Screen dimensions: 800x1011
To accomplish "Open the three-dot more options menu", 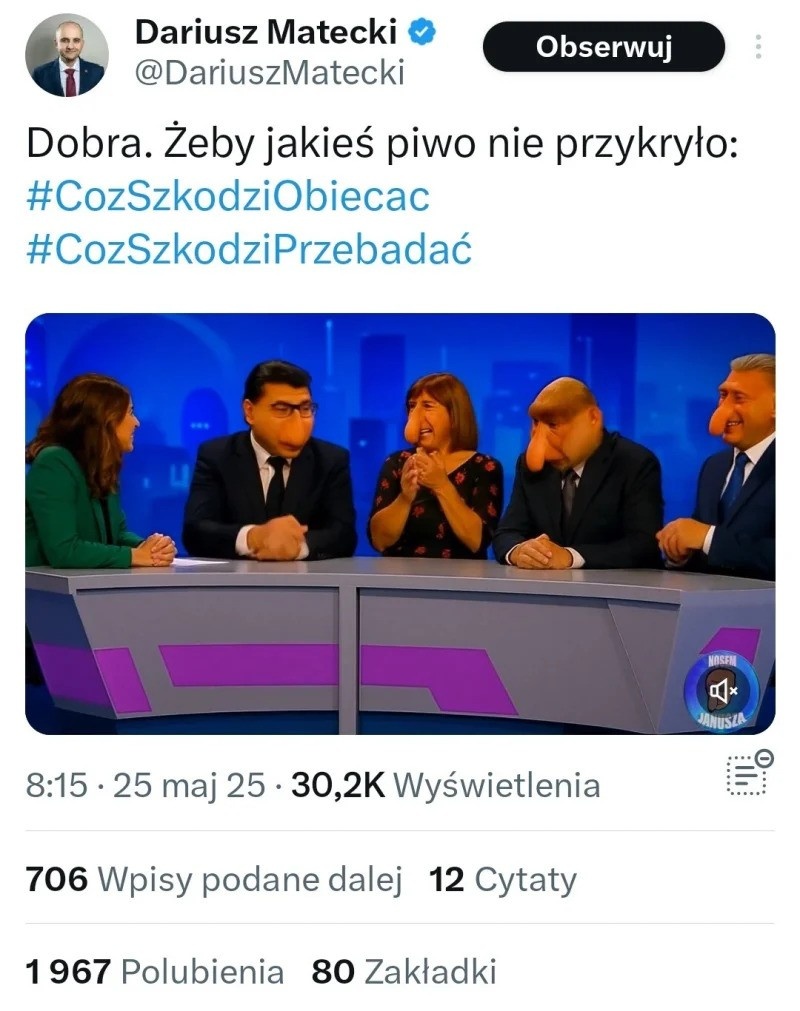I will 758,46.
